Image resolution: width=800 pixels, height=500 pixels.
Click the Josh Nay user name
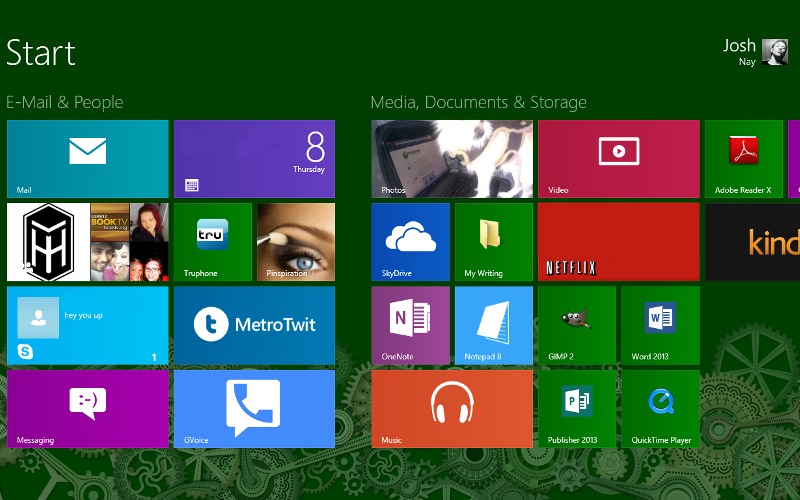pos(739,52)
